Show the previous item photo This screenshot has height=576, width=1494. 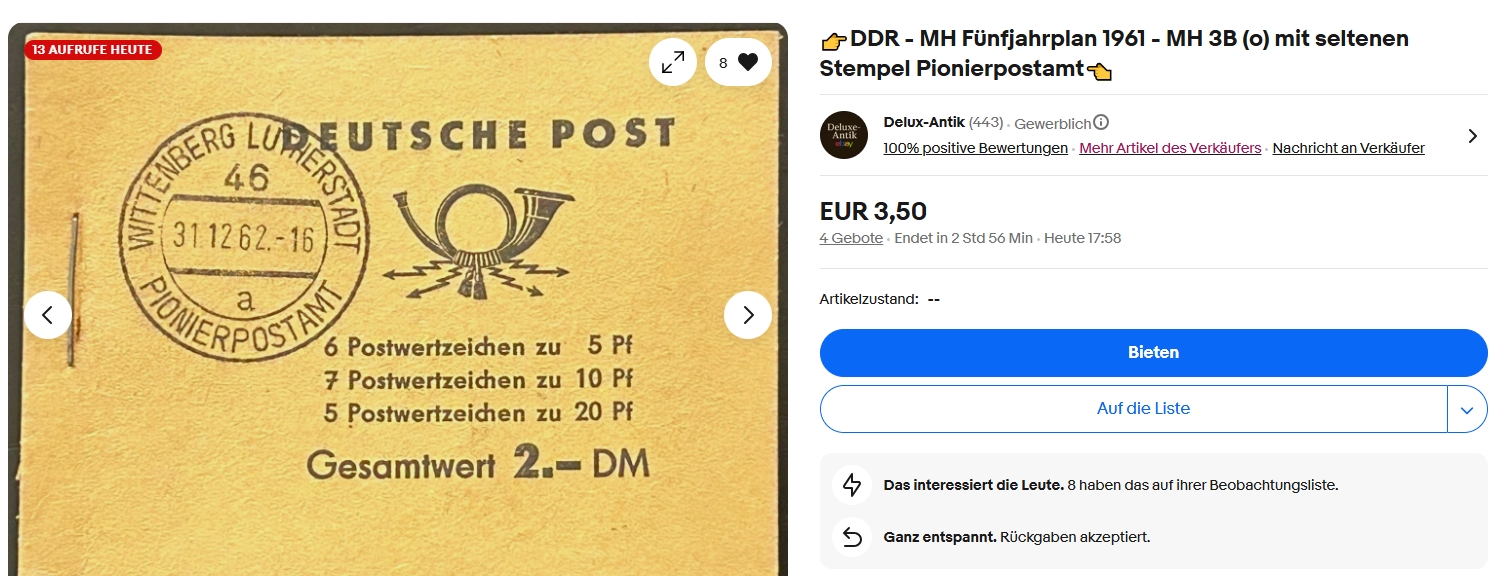pyautogui.click(x=48, y=315)
